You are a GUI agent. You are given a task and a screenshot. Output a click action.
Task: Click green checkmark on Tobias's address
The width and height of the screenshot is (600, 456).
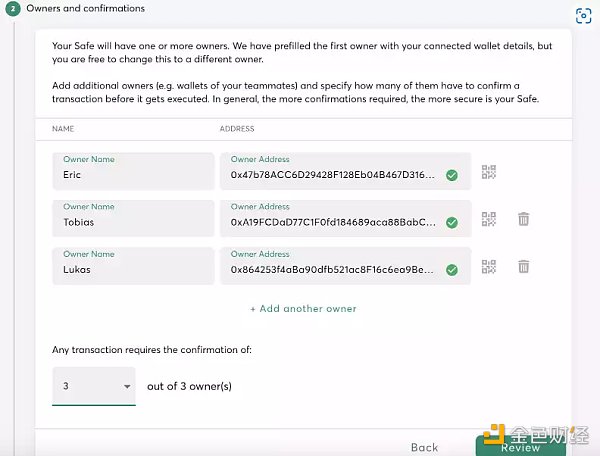pos(452,223)
